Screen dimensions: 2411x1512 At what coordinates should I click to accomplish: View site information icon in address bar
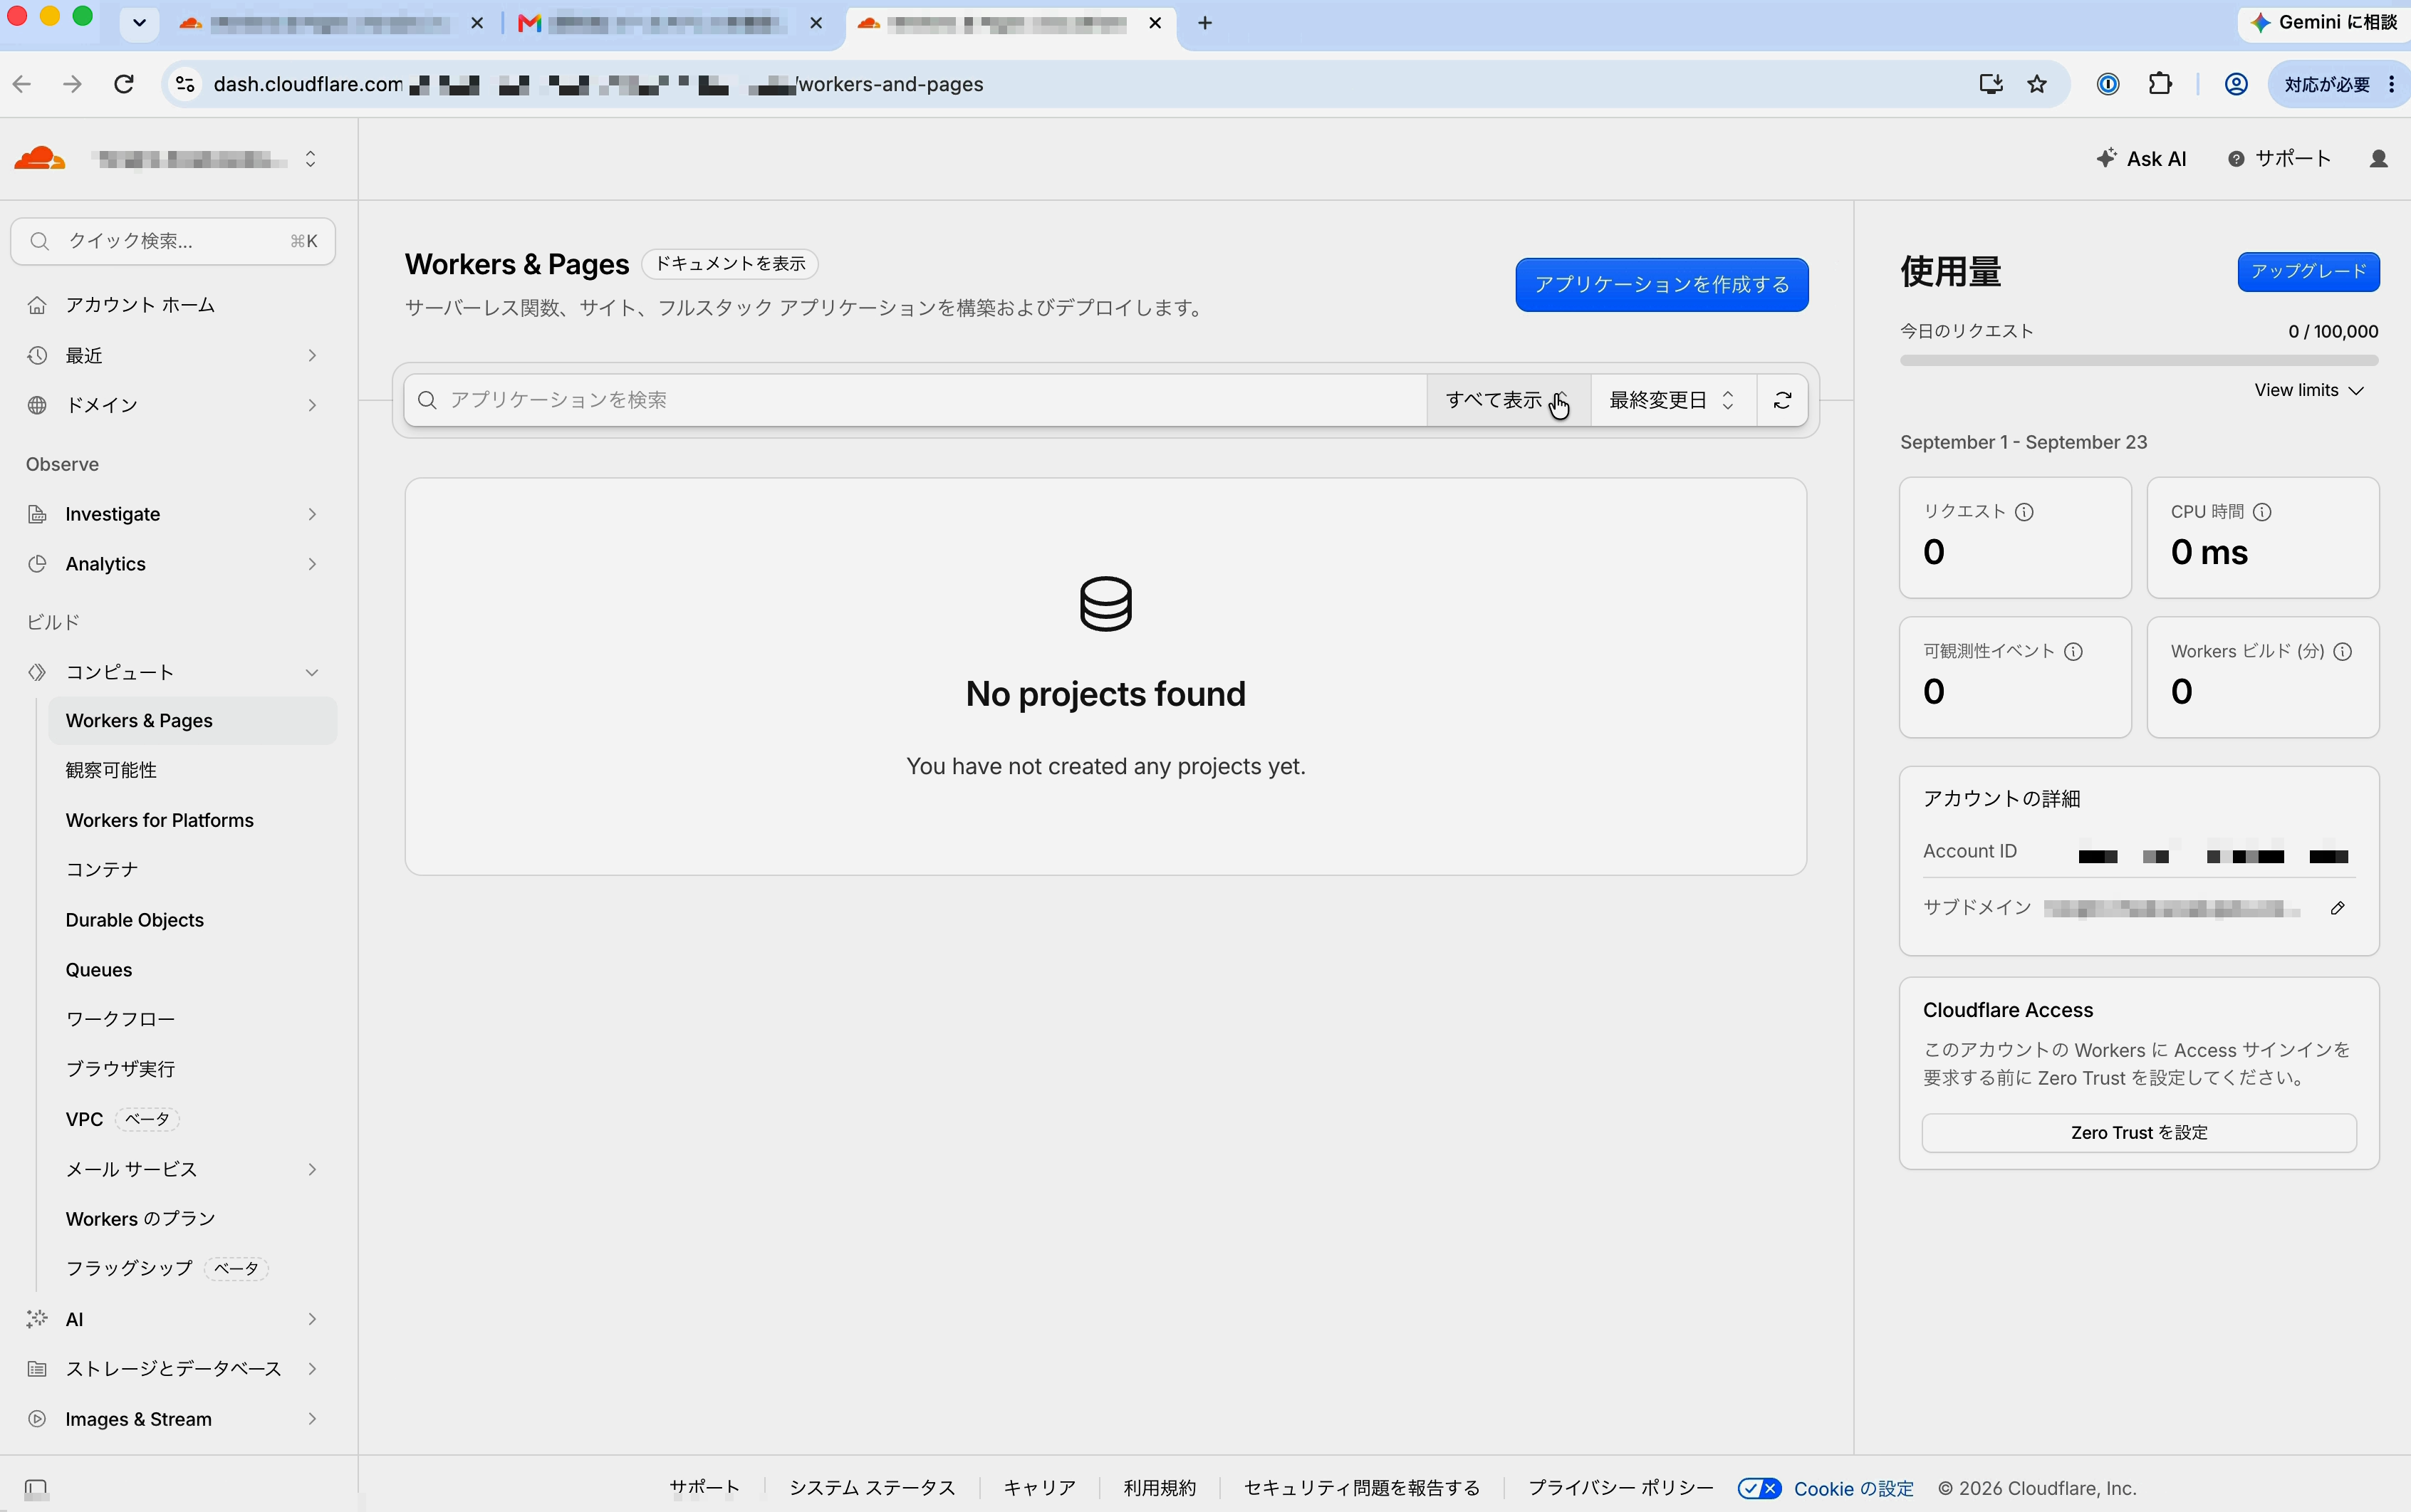click(185, 84)
